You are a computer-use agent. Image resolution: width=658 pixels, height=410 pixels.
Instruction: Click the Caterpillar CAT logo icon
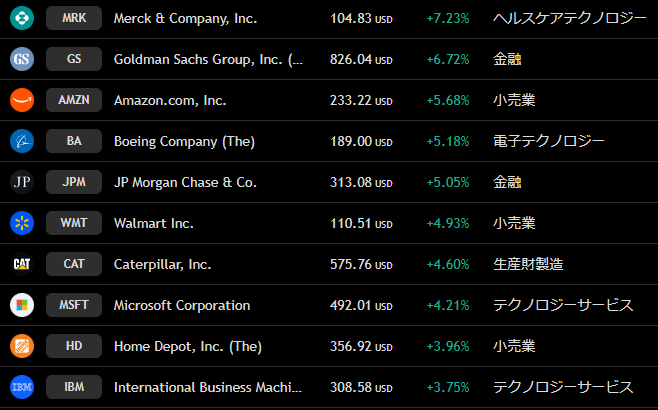(22, 264)
